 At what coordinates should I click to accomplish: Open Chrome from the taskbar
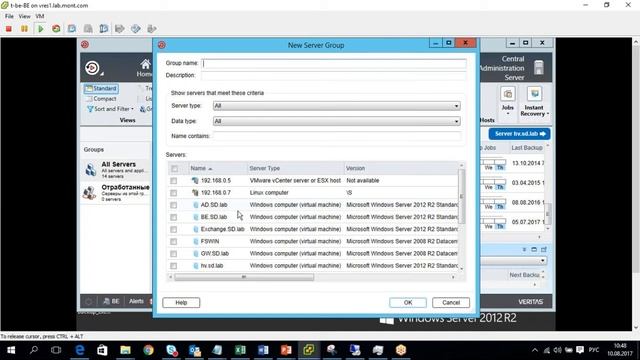148,350
